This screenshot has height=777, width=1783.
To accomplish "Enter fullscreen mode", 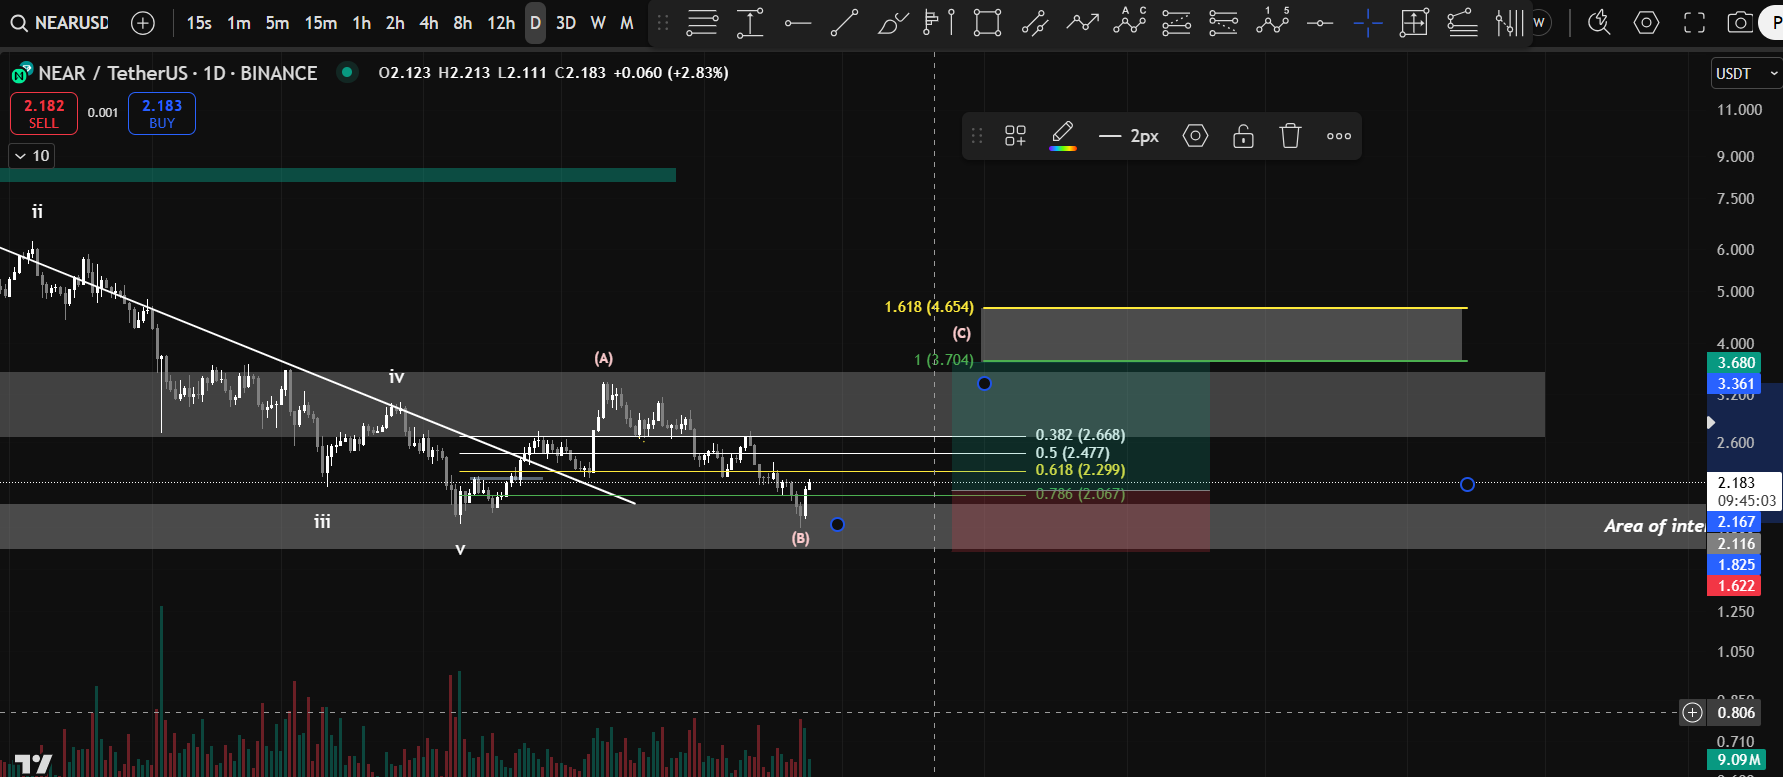I will (1694, 22).
